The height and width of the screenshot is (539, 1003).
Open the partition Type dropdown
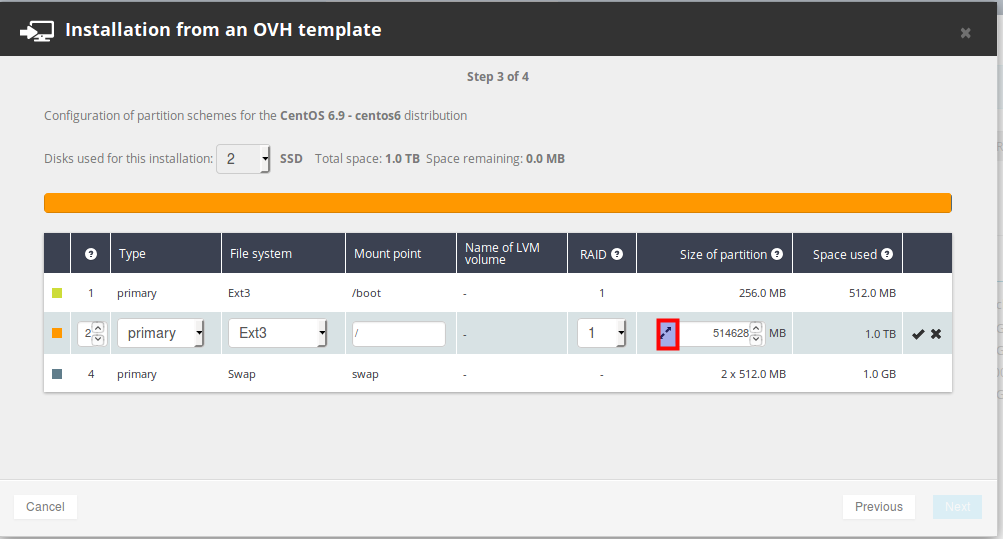coord(161,333)
